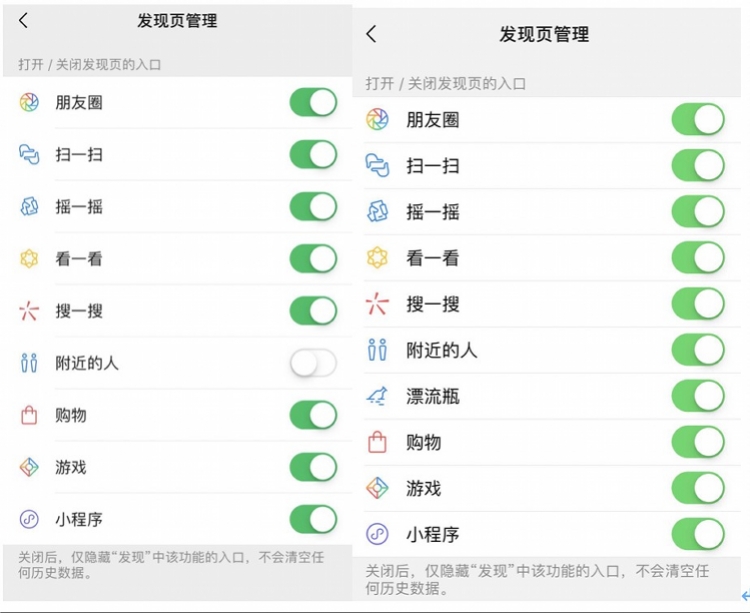This screenshot has width=750, height=613.
Task: Tap the 看一看 icon in right panel
Action: click(x=377, y=258)
